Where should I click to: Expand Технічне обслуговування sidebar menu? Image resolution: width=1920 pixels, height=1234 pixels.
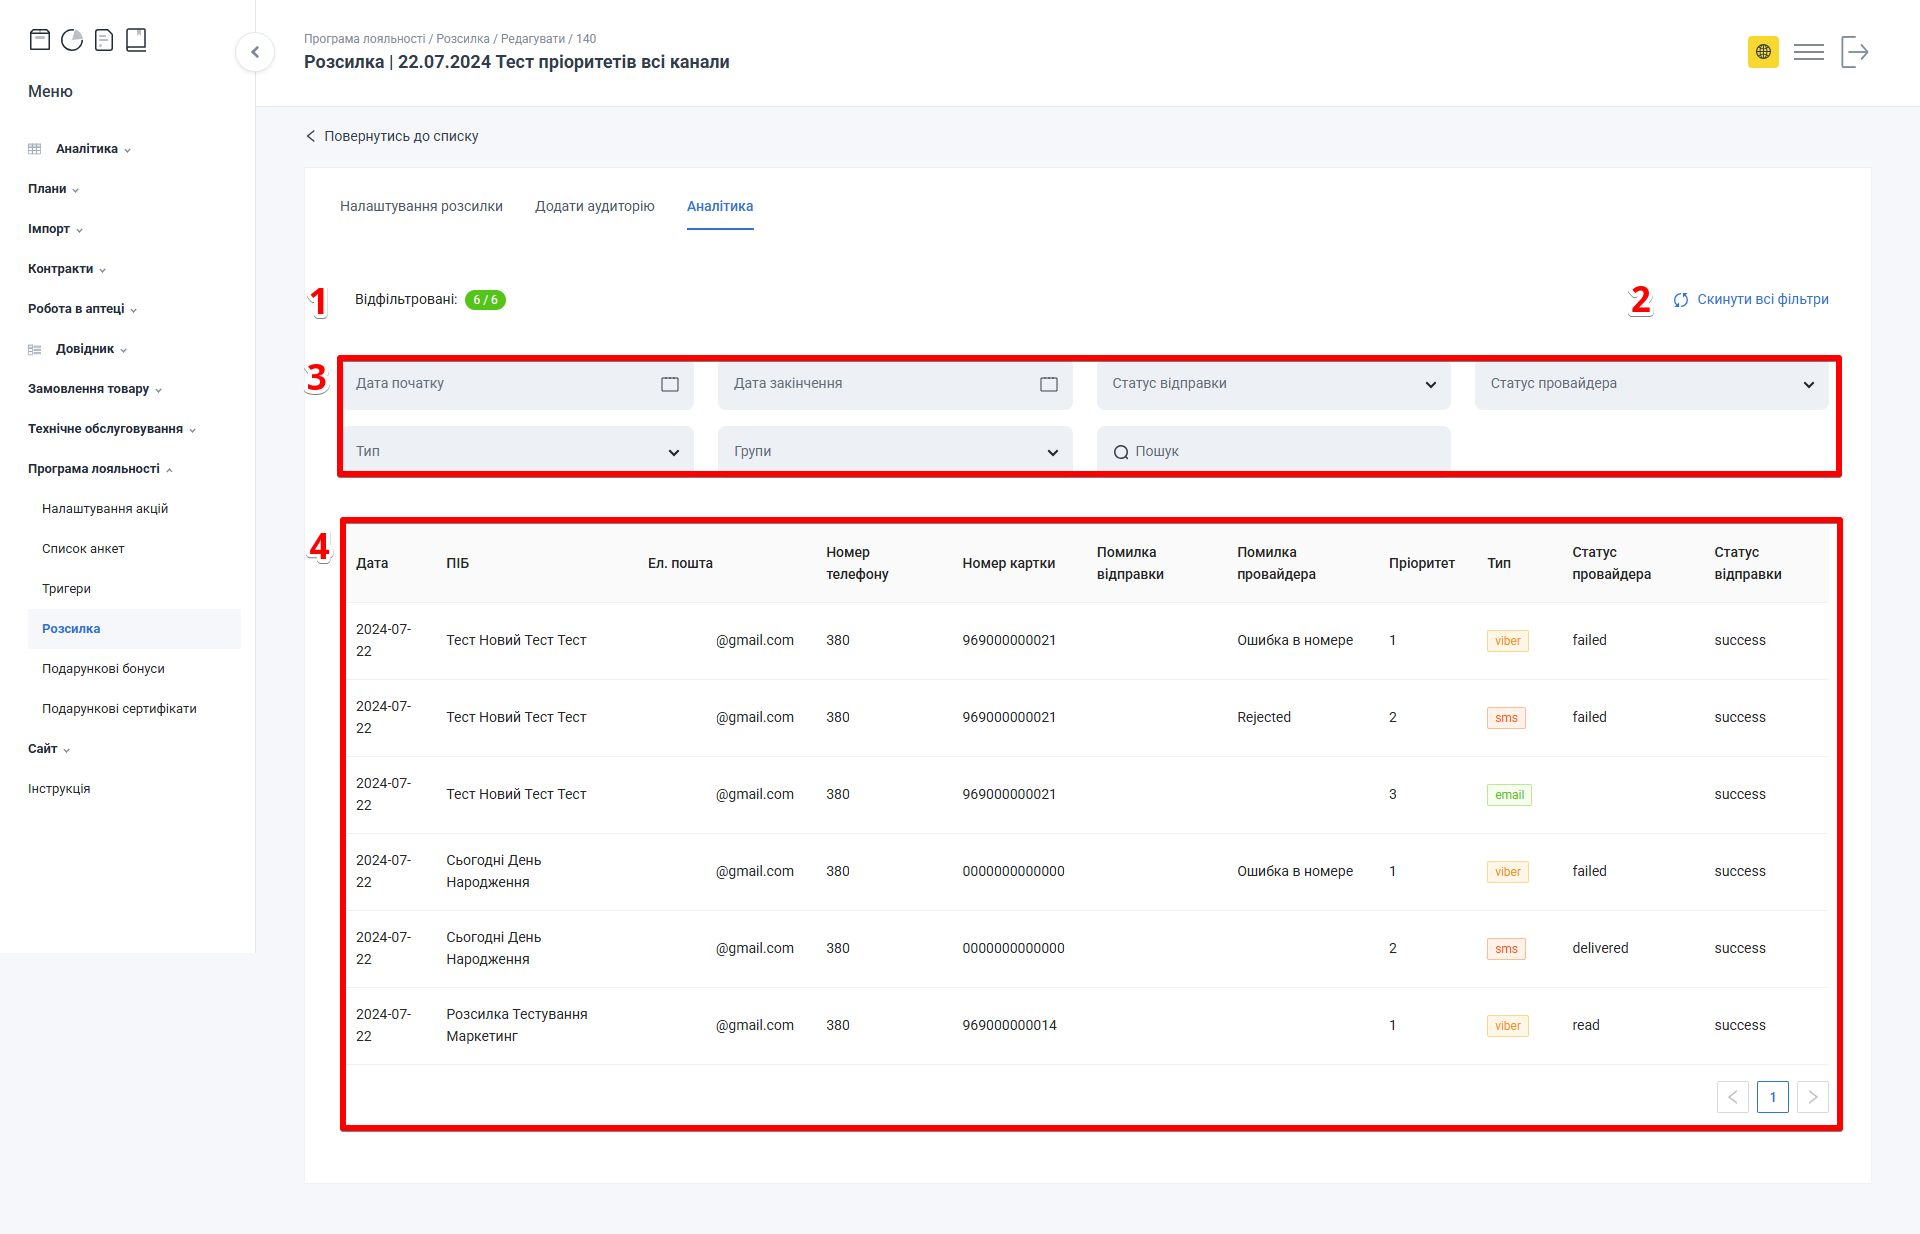tap(112, 429)
